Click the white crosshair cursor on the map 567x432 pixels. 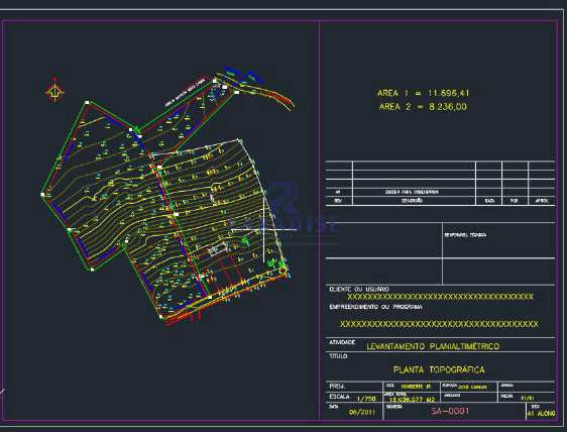[x=264, y=230]
